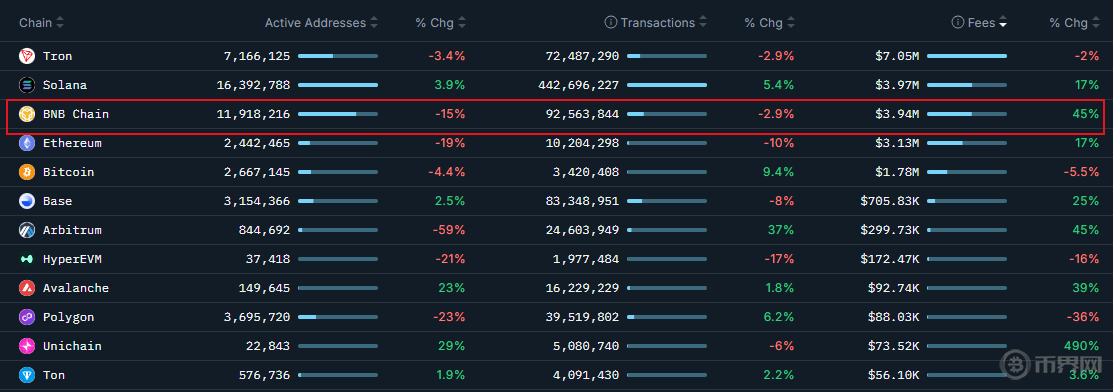The height and width of the screenshot is (392, 1113).
Task: Click the Tron chain logo icon
Action: tap(27, 56)
